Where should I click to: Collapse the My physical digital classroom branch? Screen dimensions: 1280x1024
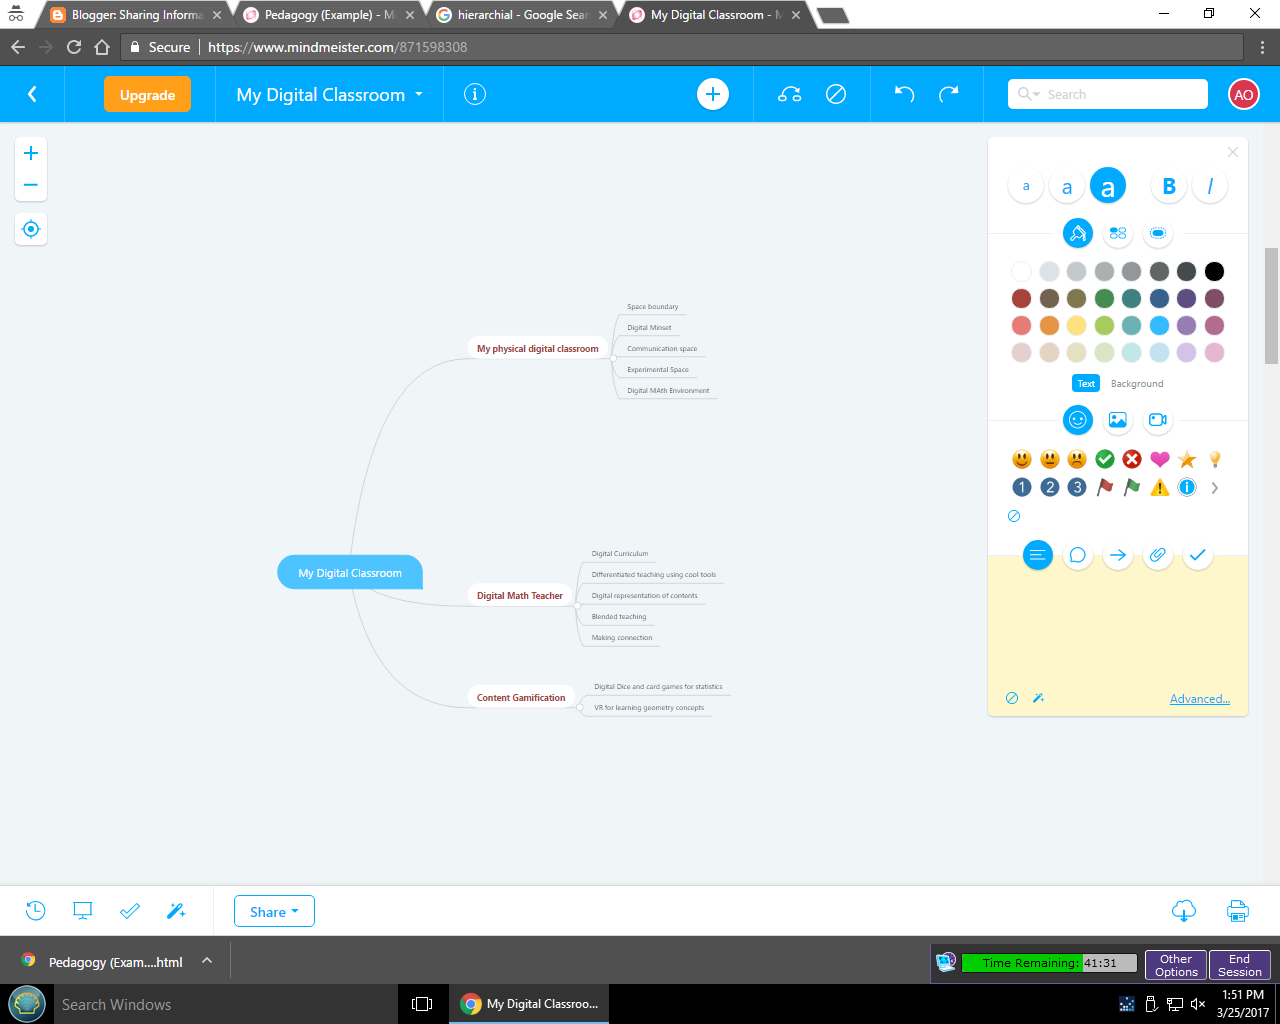(x=613, y=358)
